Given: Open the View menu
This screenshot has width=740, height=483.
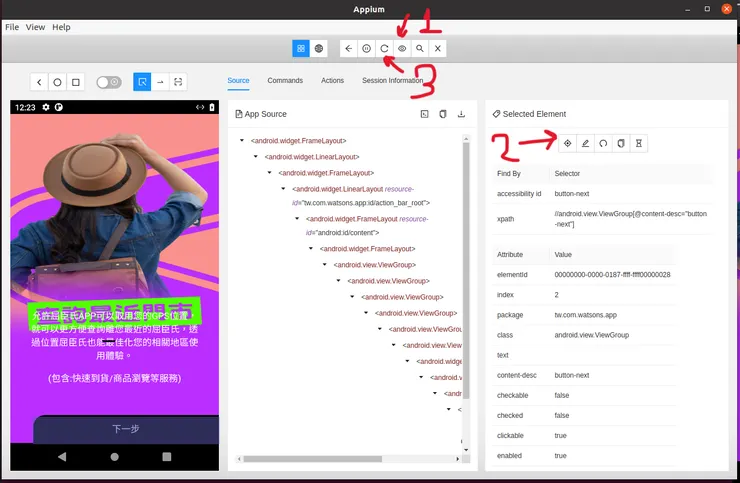Looking at the screenshot, I should tap(35, 27).
